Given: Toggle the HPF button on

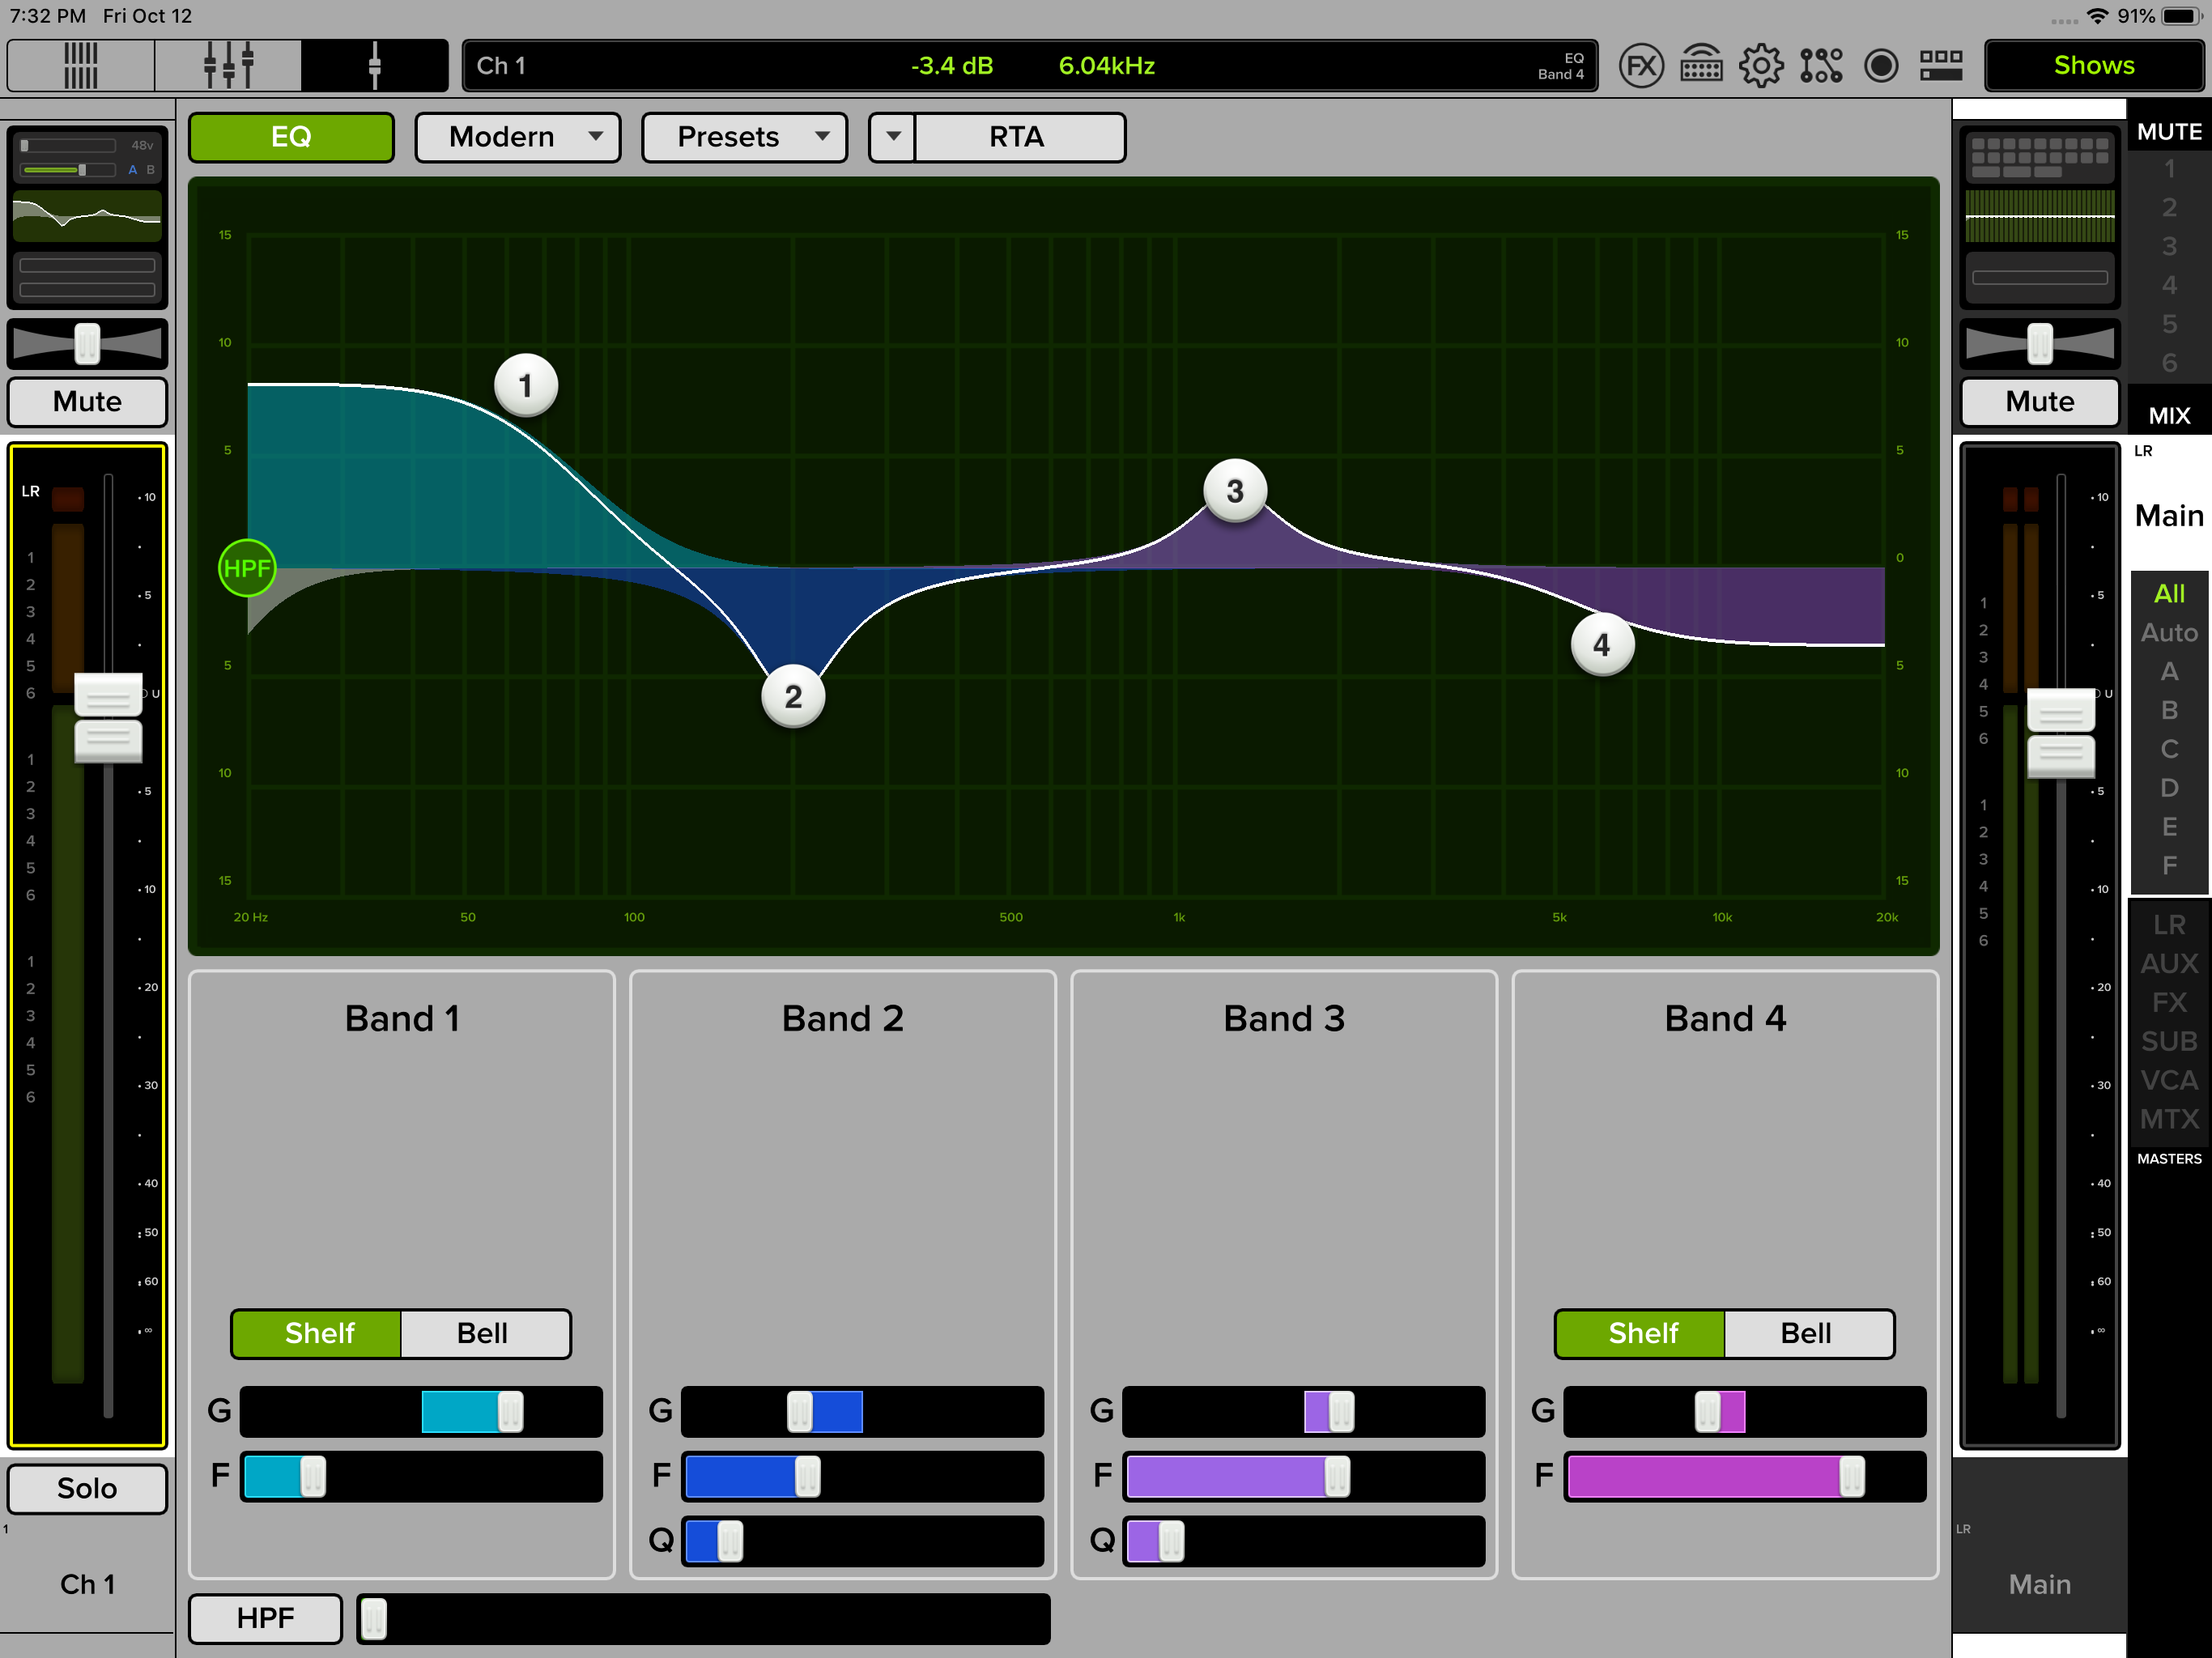Looking at the screenshot, I should pyautogui.click(x=265, y=1617).
